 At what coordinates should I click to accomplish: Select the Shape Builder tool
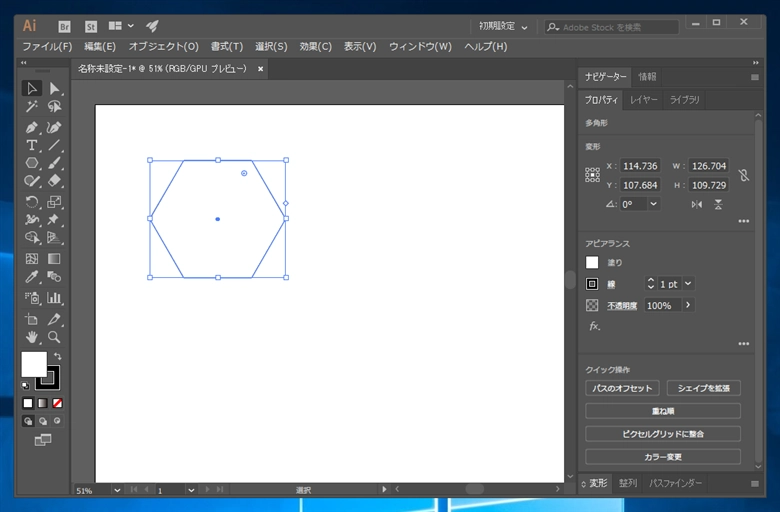coord(32,238)
